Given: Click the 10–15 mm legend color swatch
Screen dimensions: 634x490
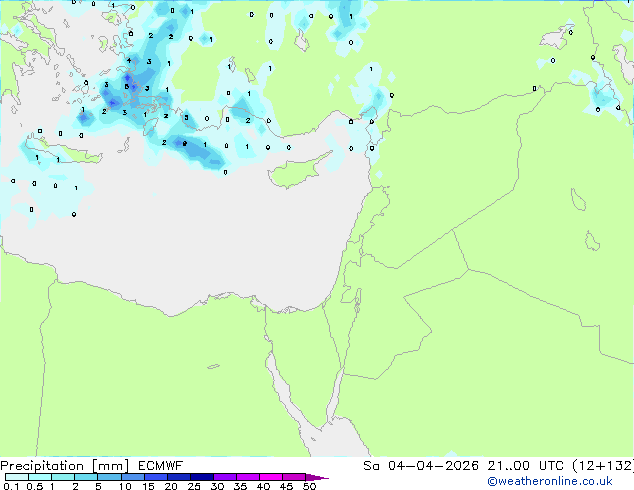Looking at the screenshot, I should point(133,477).
